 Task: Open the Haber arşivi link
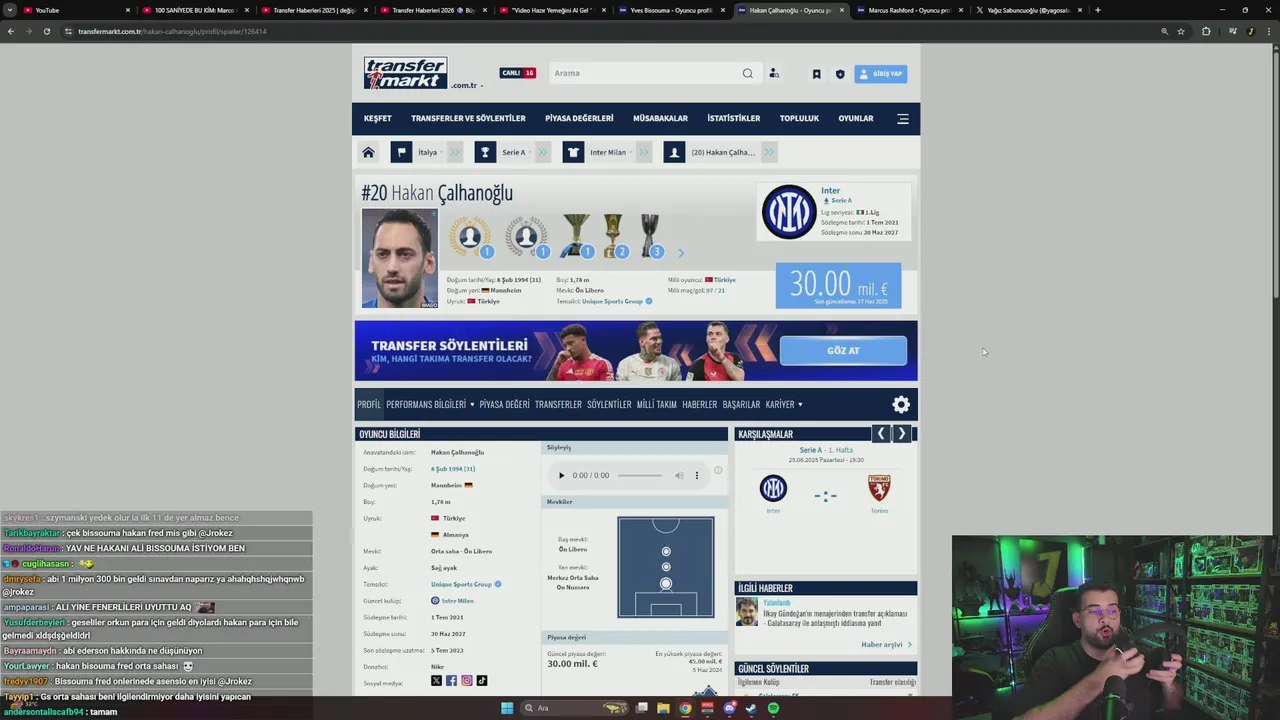coord(886,645)
